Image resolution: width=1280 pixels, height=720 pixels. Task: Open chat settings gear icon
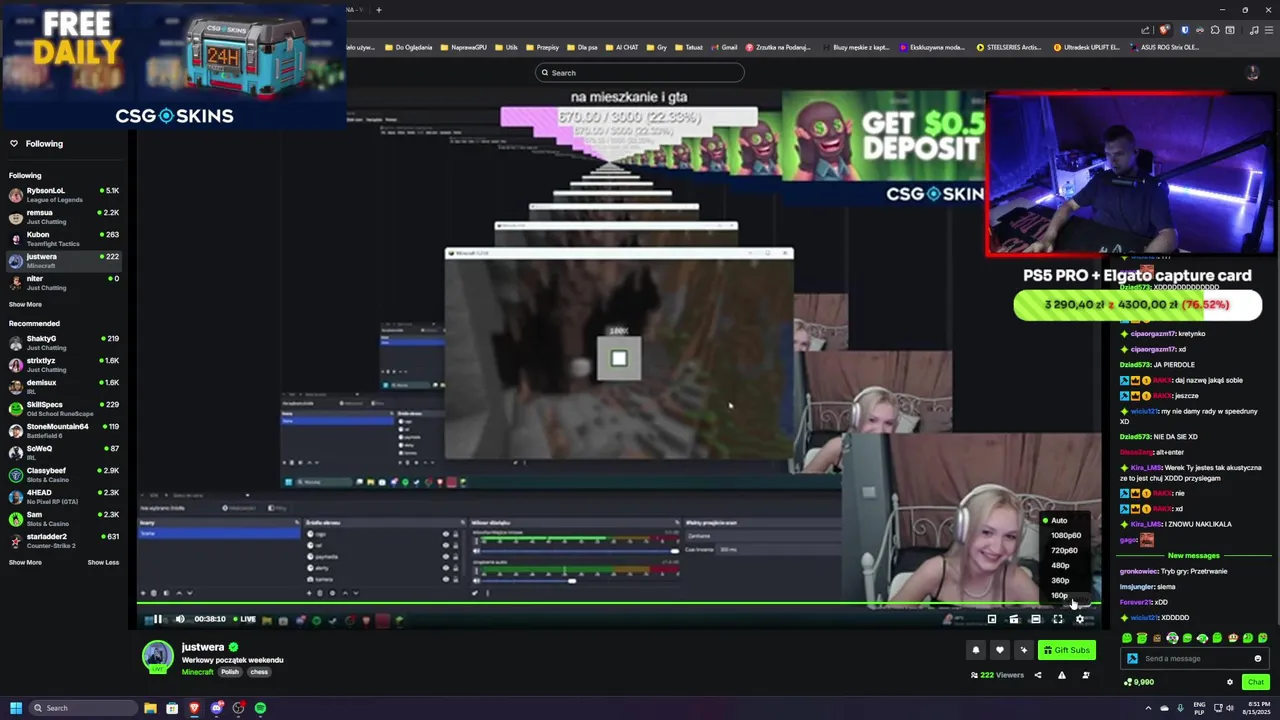pyautogui.click(x=1230, y=682)
